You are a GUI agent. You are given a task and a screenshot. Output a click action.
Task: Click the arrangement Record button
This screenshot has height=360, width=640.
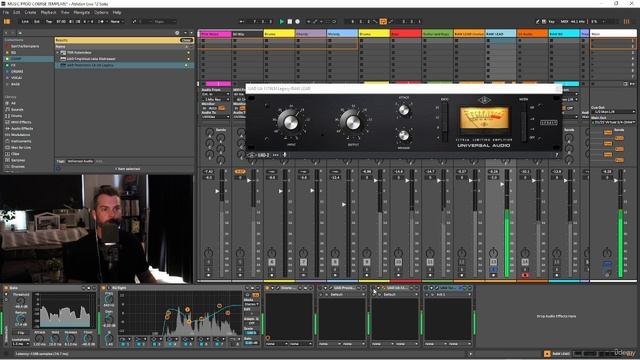[x=298, y=21]
